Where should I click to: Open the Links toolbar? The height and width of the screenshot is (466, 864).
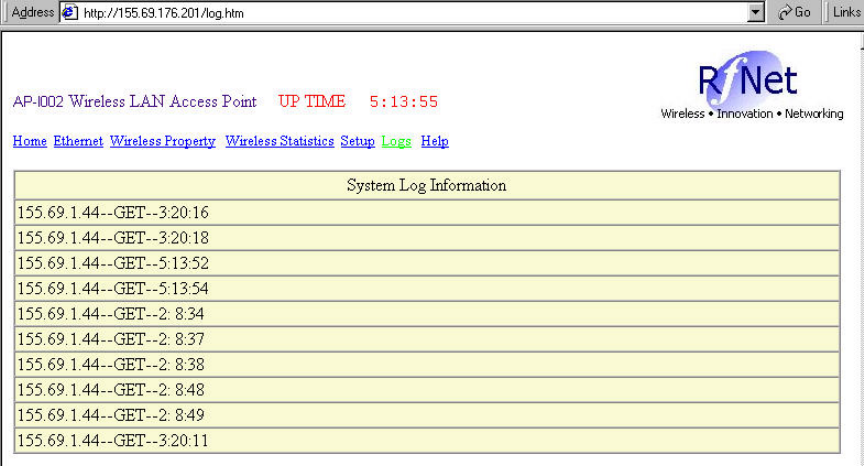[x=846, y=12]
